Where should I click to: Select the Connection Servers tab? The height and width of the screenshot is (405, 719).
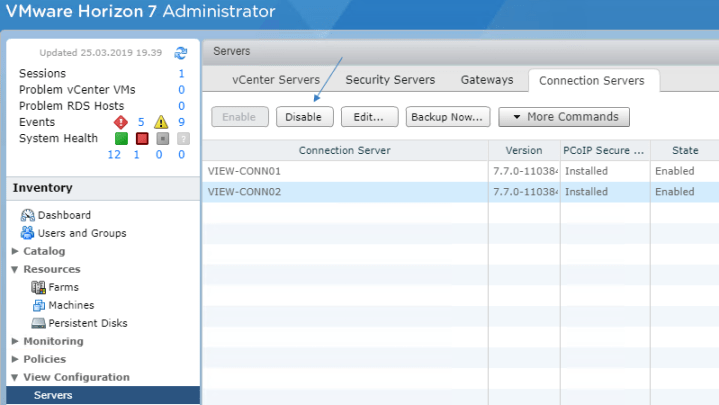[x=592, y=81]
